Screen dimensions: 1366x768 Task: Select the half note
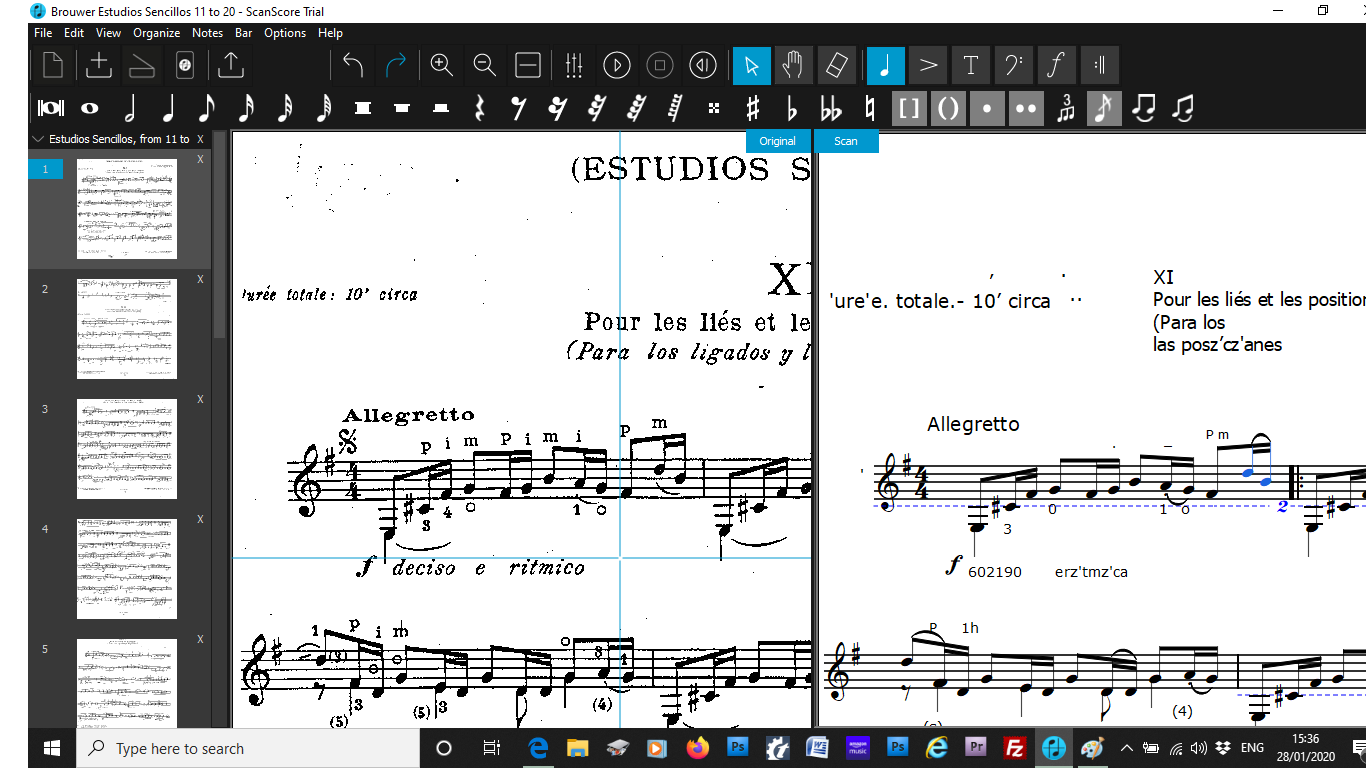[129, 108]
